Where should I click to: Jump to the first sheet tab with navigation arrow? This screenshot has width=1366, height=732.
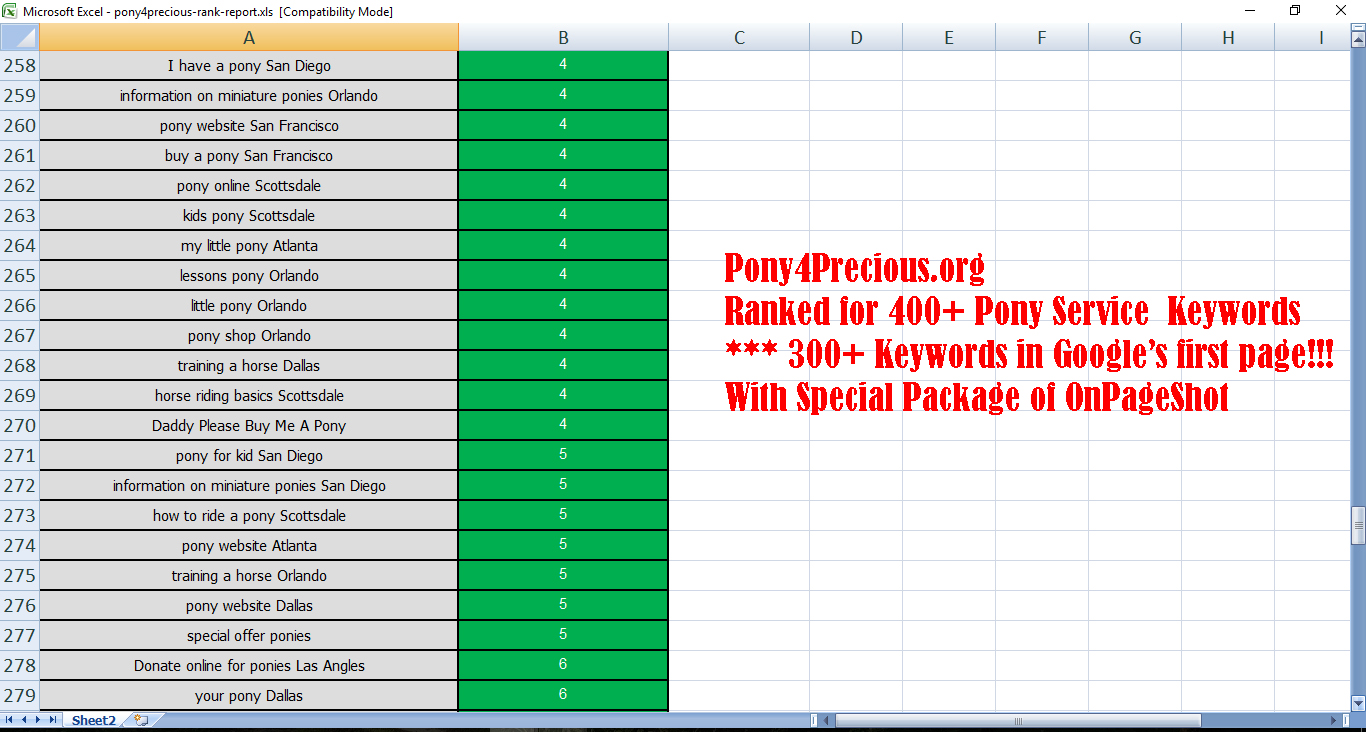click(x=10, y=720)
